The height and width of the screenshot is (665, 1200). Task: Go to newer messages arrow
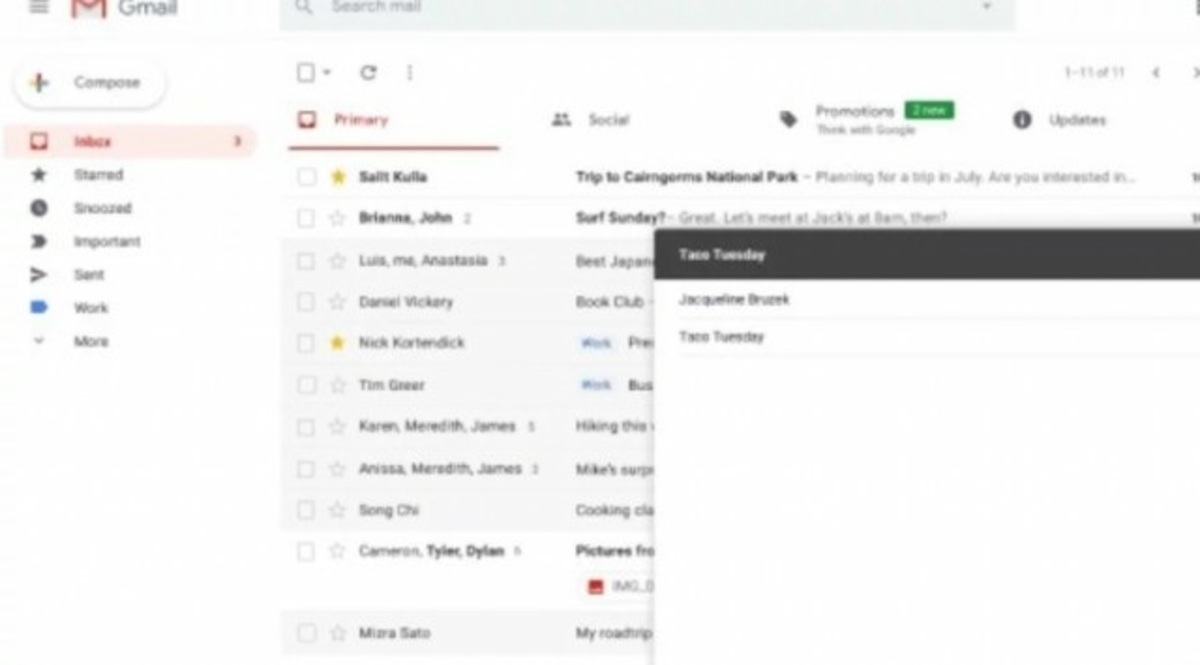pyautogui.click(x=1156, y=73)
